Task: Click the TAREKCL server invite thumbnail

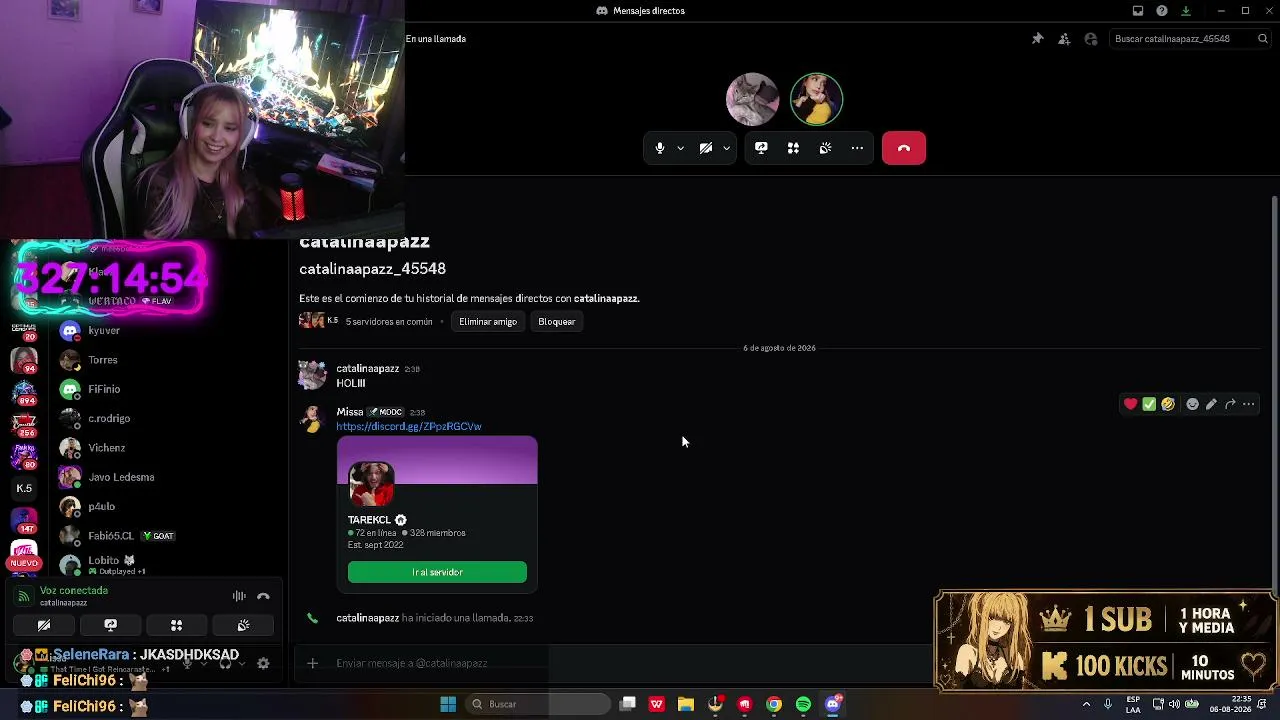Action: (371, 485)
